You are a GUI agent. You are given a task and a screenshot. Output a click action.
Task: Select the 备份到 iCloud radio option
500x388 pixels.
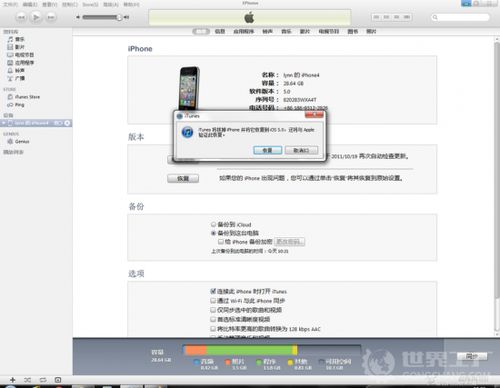click(x=213, y=224)
